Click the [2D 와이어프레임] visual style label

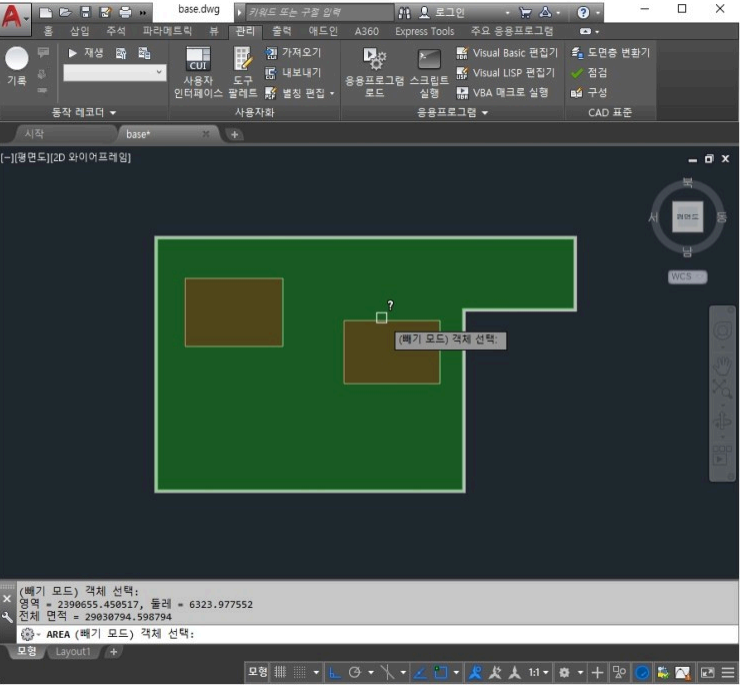(90, 157)
